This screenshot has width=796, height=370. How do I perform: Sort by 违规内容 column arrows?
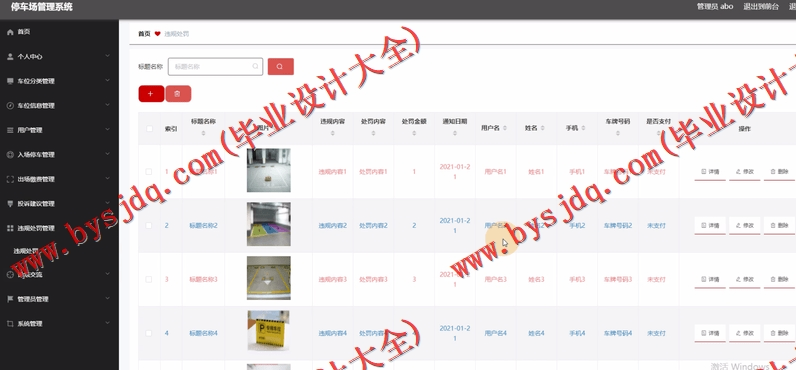click(333, 133)
